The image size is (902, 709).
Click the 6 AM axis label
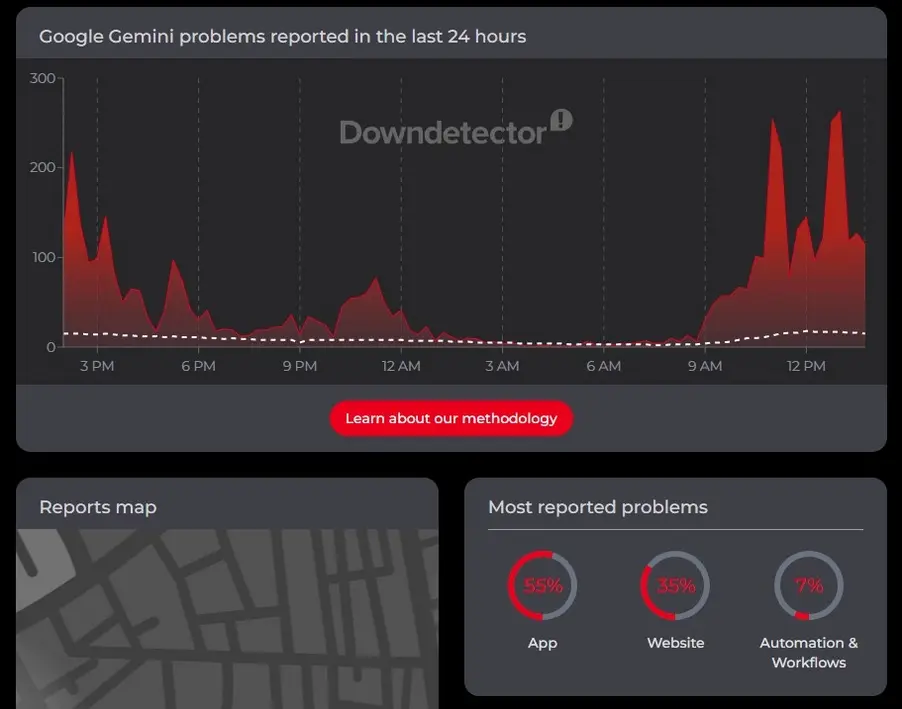pos(603,366)
